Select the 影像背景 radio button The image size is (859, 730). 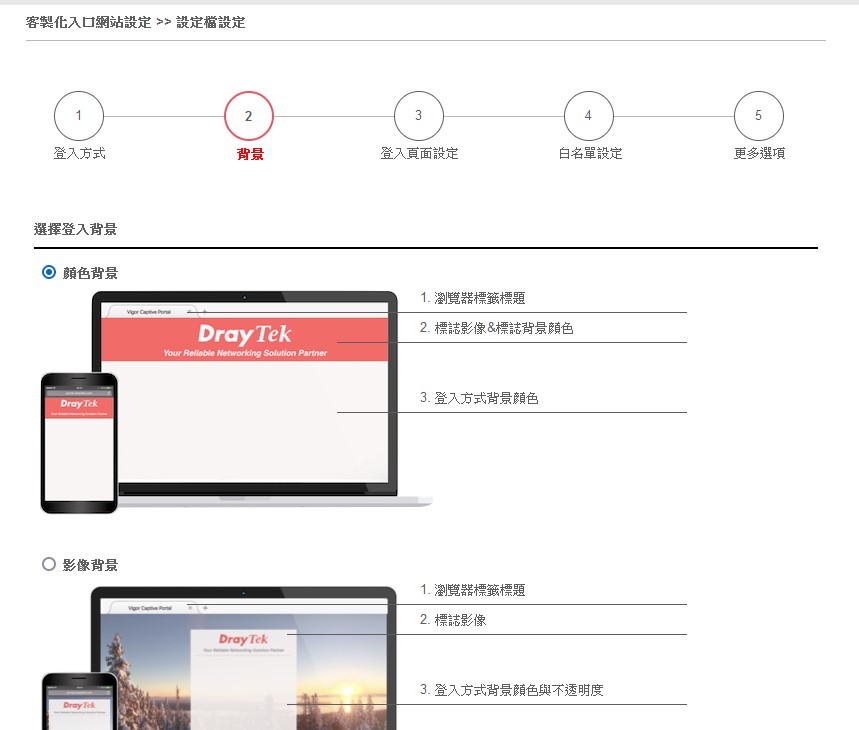[49, 565]
